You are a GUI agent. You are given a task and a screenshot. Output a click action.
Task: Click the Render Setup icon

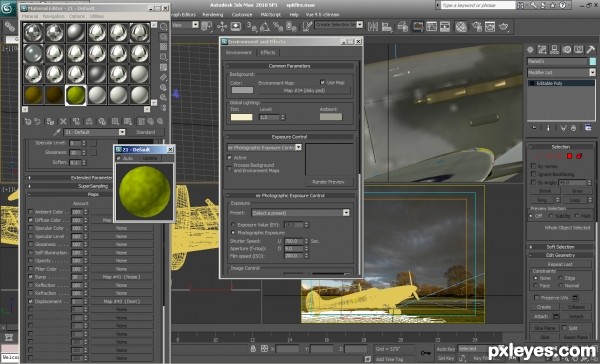476,26
